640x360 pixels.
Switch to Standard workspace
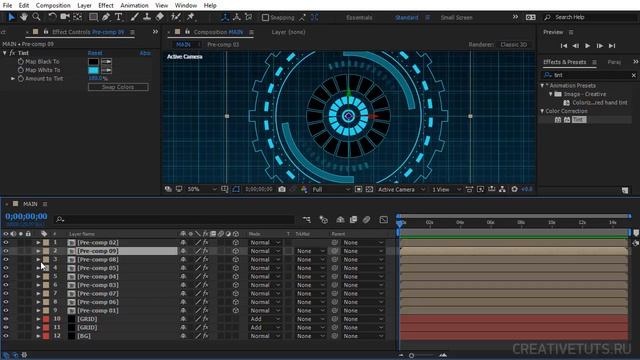[x=407, y=18]
